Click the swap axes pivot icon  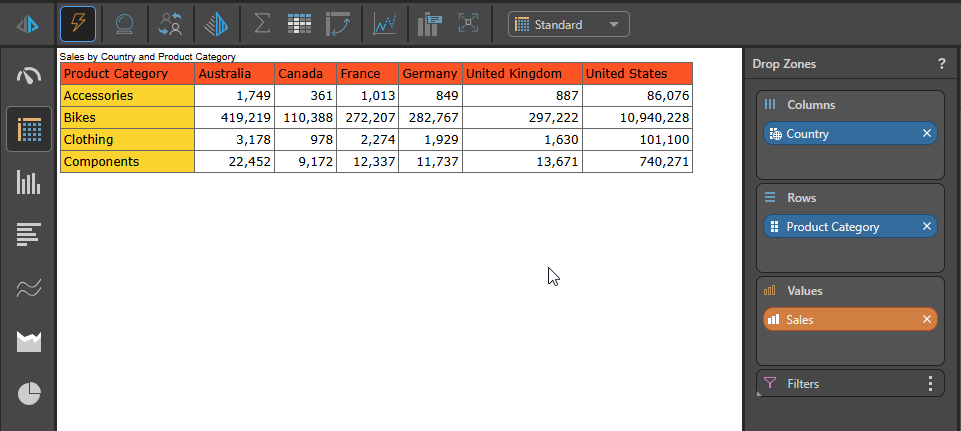coord(338,25)
